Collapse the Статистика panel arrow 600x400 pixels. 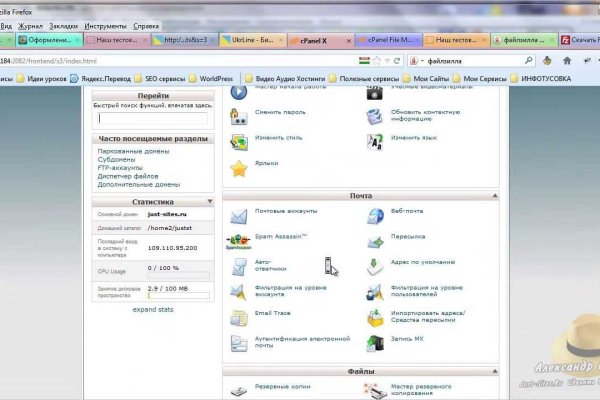(209, 201)
